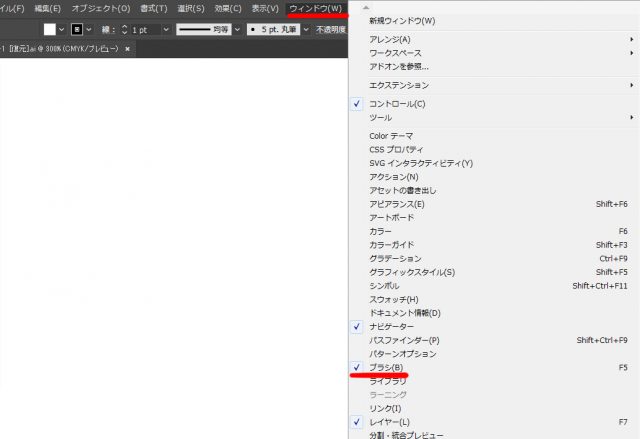This screenshot has height=439, width=640.
Task: Click the stroke color box icon
Action: (x=75, y=29)
